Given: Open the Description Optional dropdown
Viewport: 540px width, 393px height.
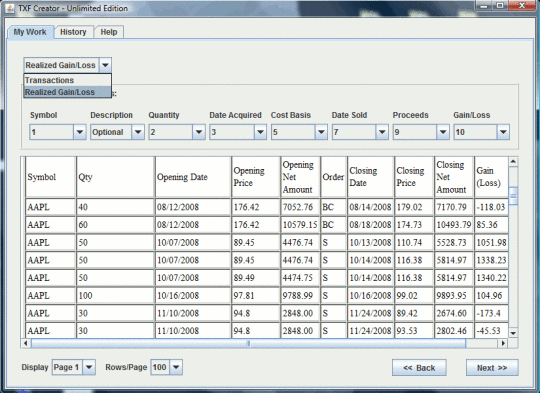Looking at the screenshot, I should tap(138, 132).
